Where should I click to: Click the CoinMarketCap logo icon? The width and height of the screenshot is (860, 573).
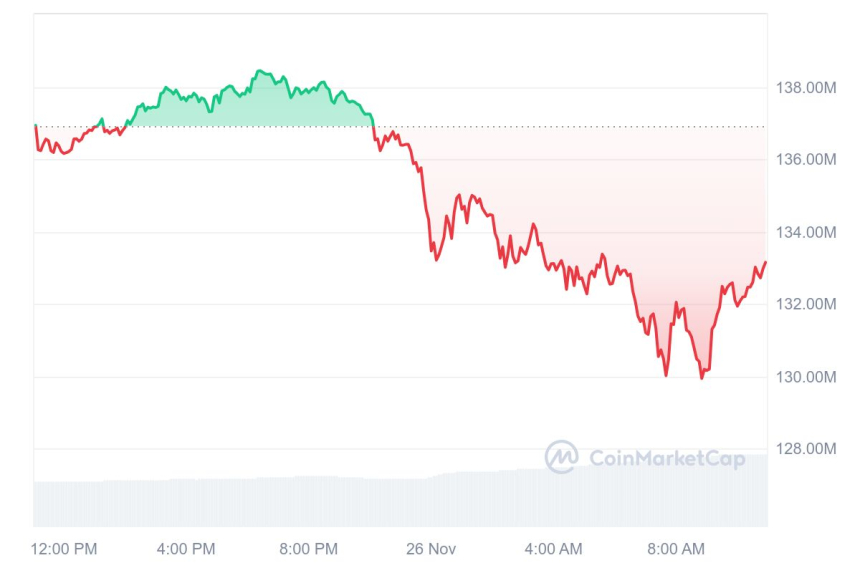pos(561,457)
